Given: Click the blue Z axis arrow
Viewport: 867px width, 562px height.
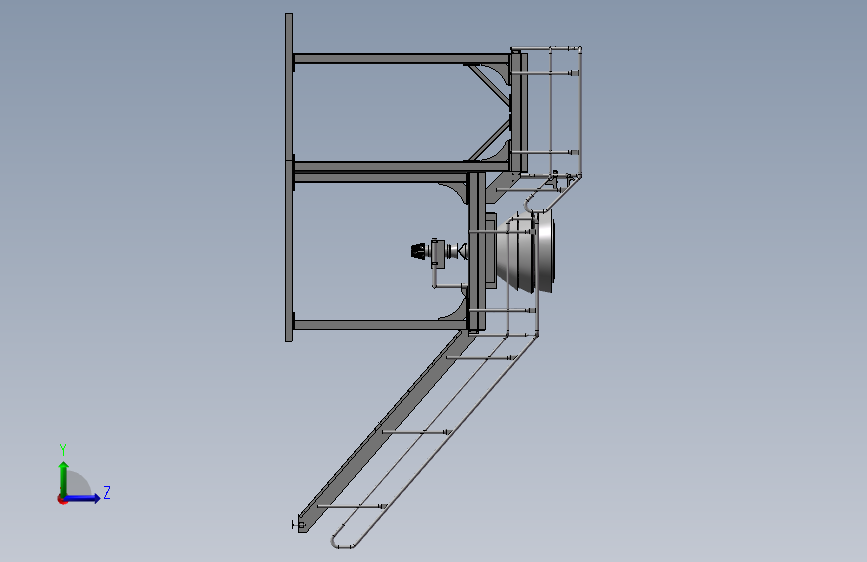Looking at the screenshot, I should click(83, 498).
